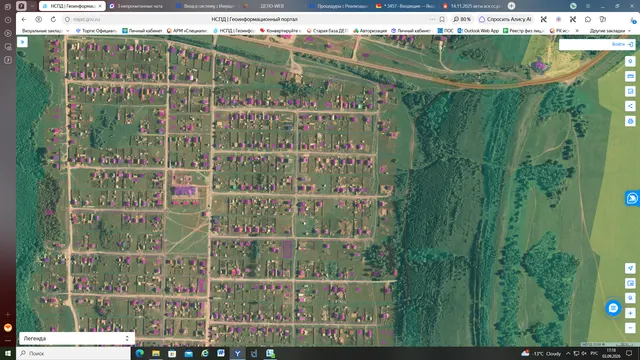Image resolution: width=640 pixels, height=360 pixels.
Task: Click the third right-side map tool icon
Action: tap(630, 91)
